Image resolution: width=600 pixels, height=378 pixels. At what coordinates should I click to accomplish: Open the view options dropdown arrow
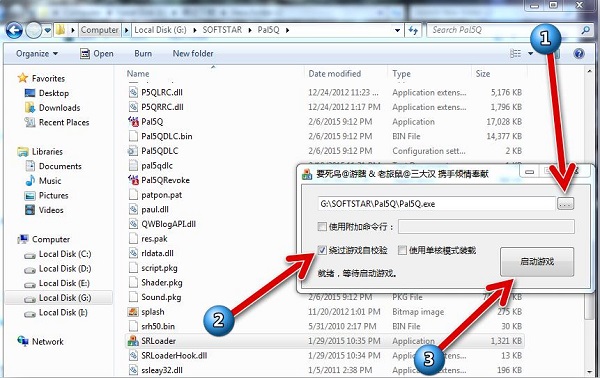tap(530, 54)
